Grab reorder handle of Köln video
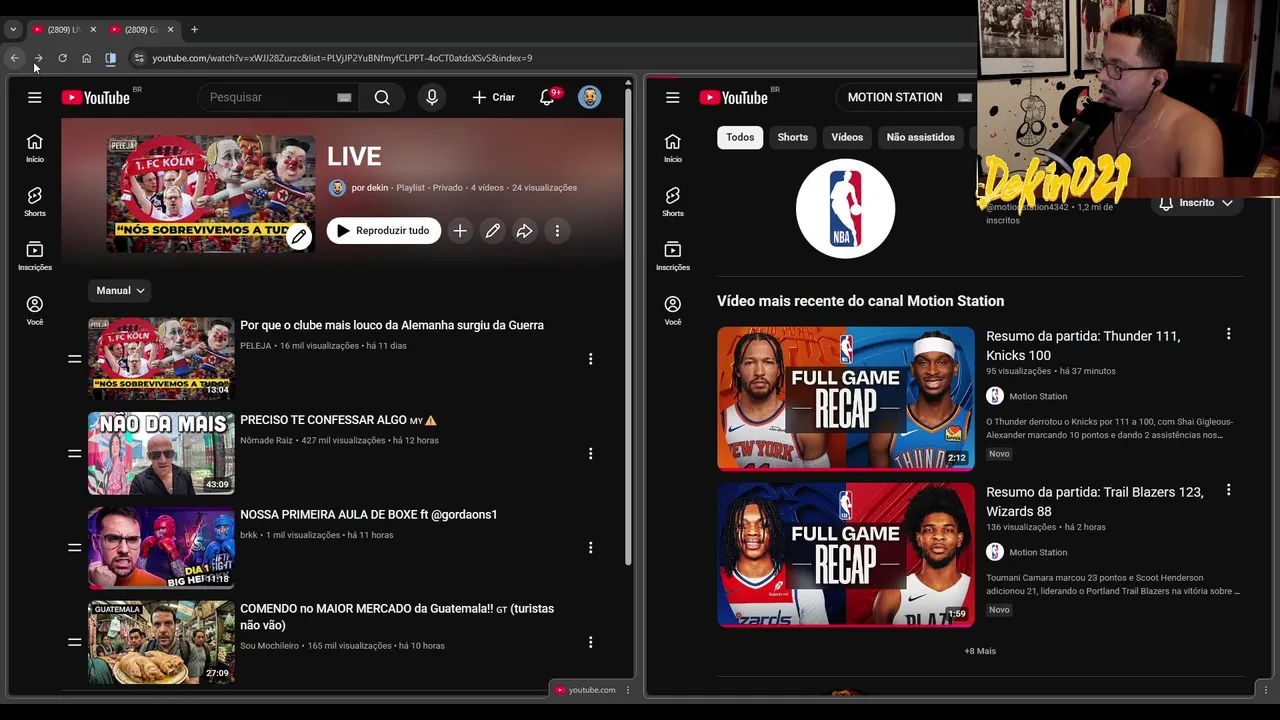 point(74,358)
